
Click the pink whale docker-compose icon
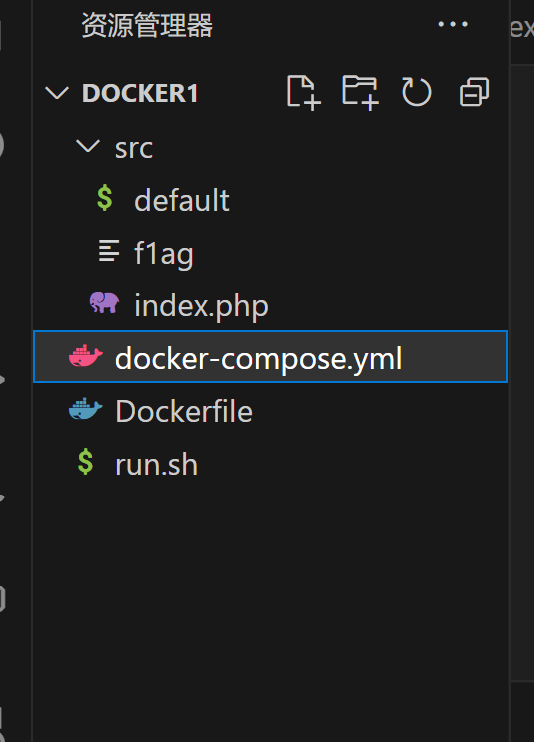click(x=86, y=356)
